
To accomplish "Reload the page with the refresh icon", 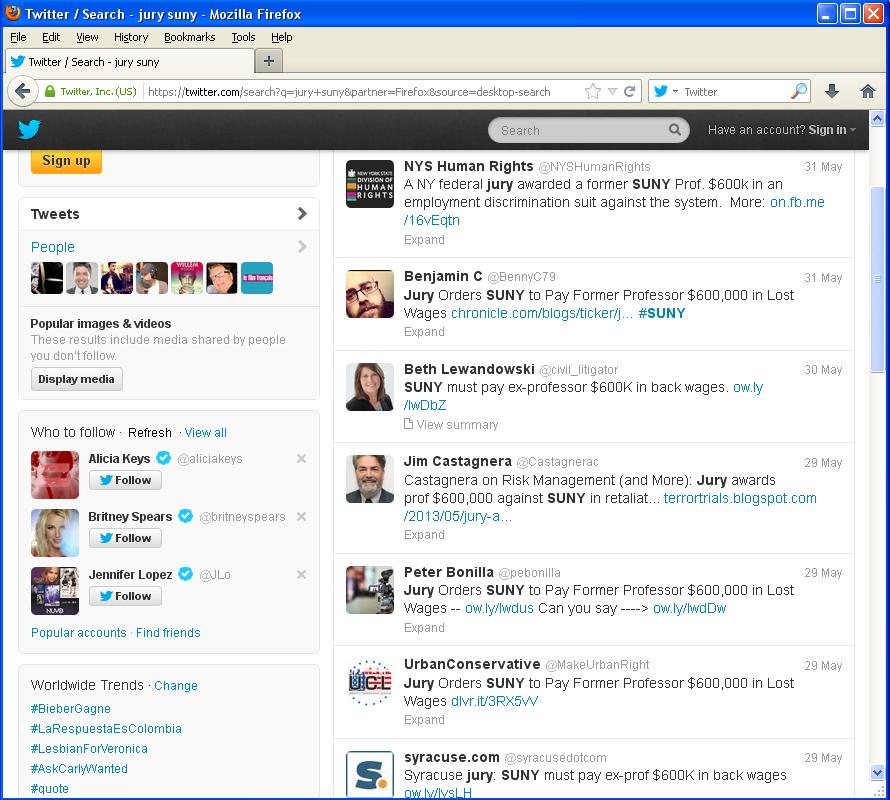I will tap(630, 91).
